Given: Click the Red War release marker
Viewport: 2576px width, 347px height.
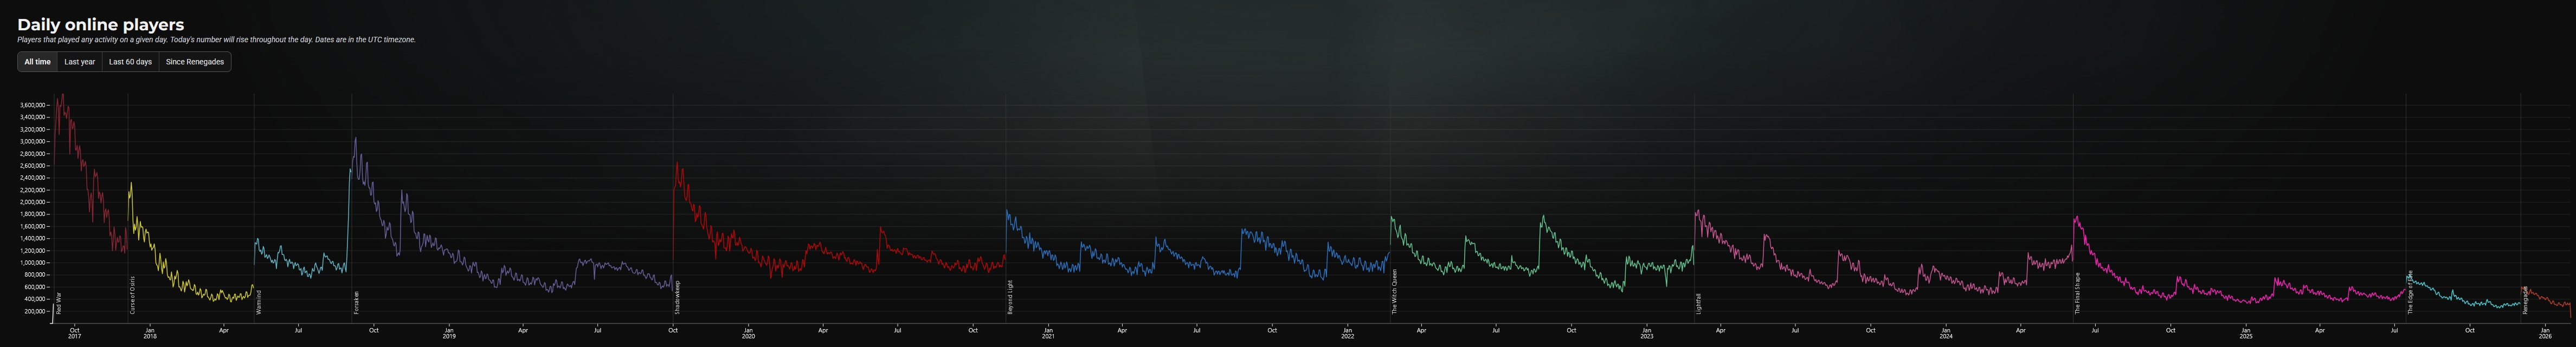Looking at the screenshot, I should click(59, 303).
